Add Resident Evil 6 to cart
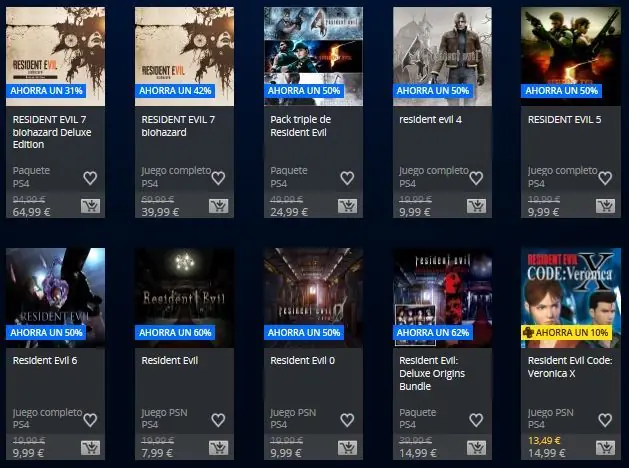Viewport: 629px width, 468px height. pyautogui.click(x=90, y=448)
